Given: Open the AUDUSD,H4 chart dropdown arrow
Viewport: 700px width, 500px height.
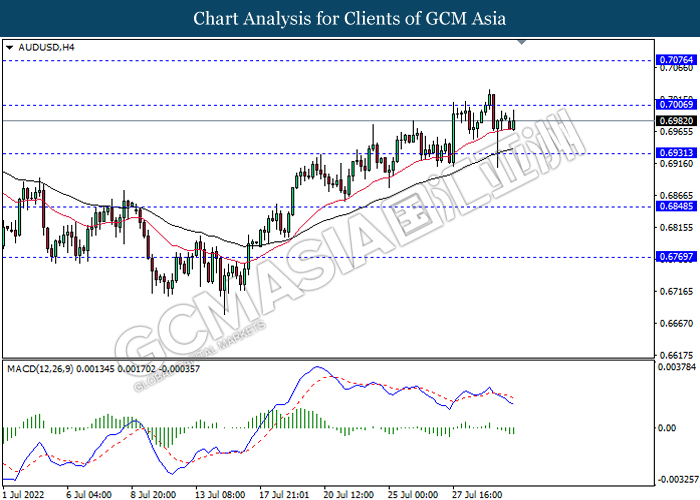Looking at the screenshot, I should coord(9,47).
